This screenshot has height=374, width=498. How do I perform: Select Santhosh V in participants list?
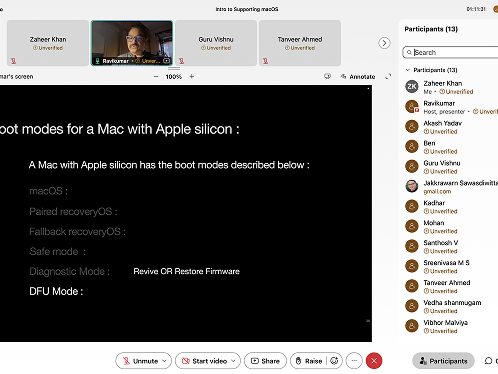pos(451,247)
